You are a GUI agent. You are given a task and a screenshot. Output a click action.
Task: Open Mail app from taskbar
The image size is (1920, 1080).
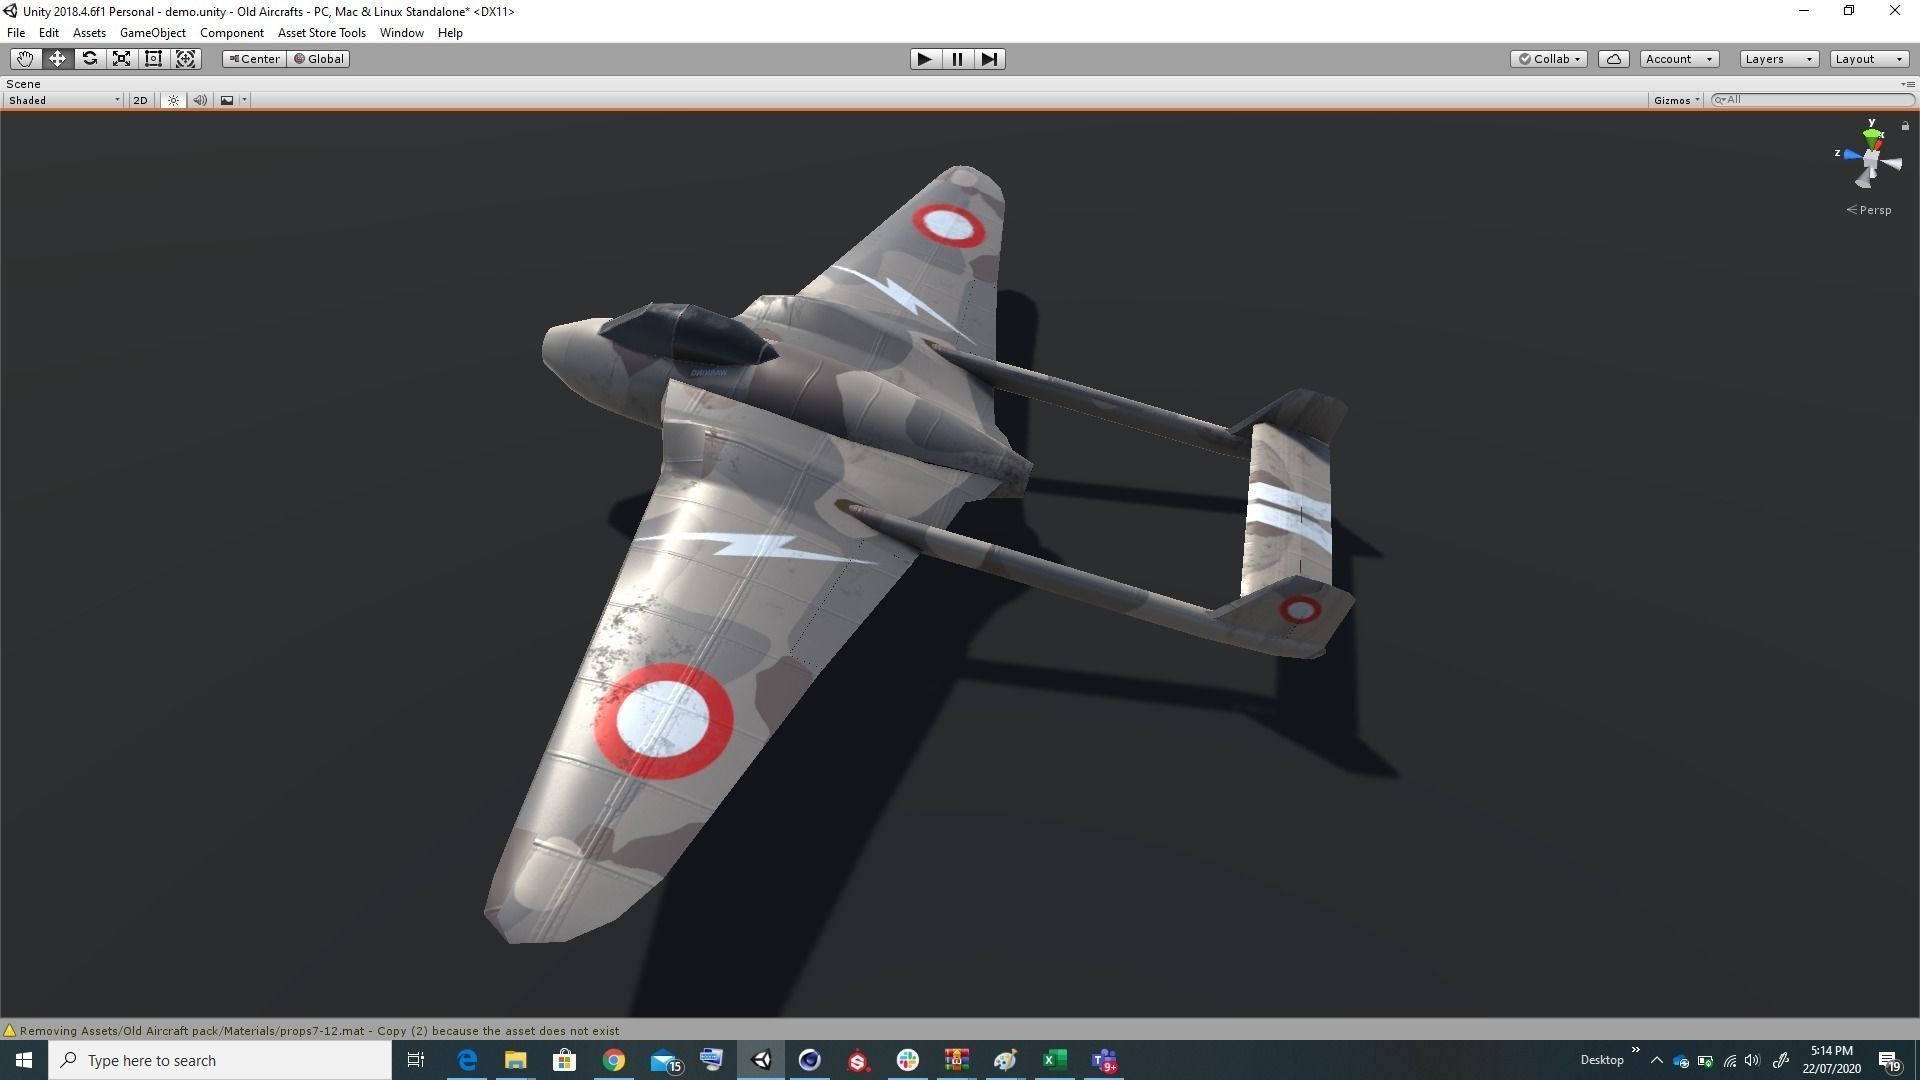(x=666, y=1060)
